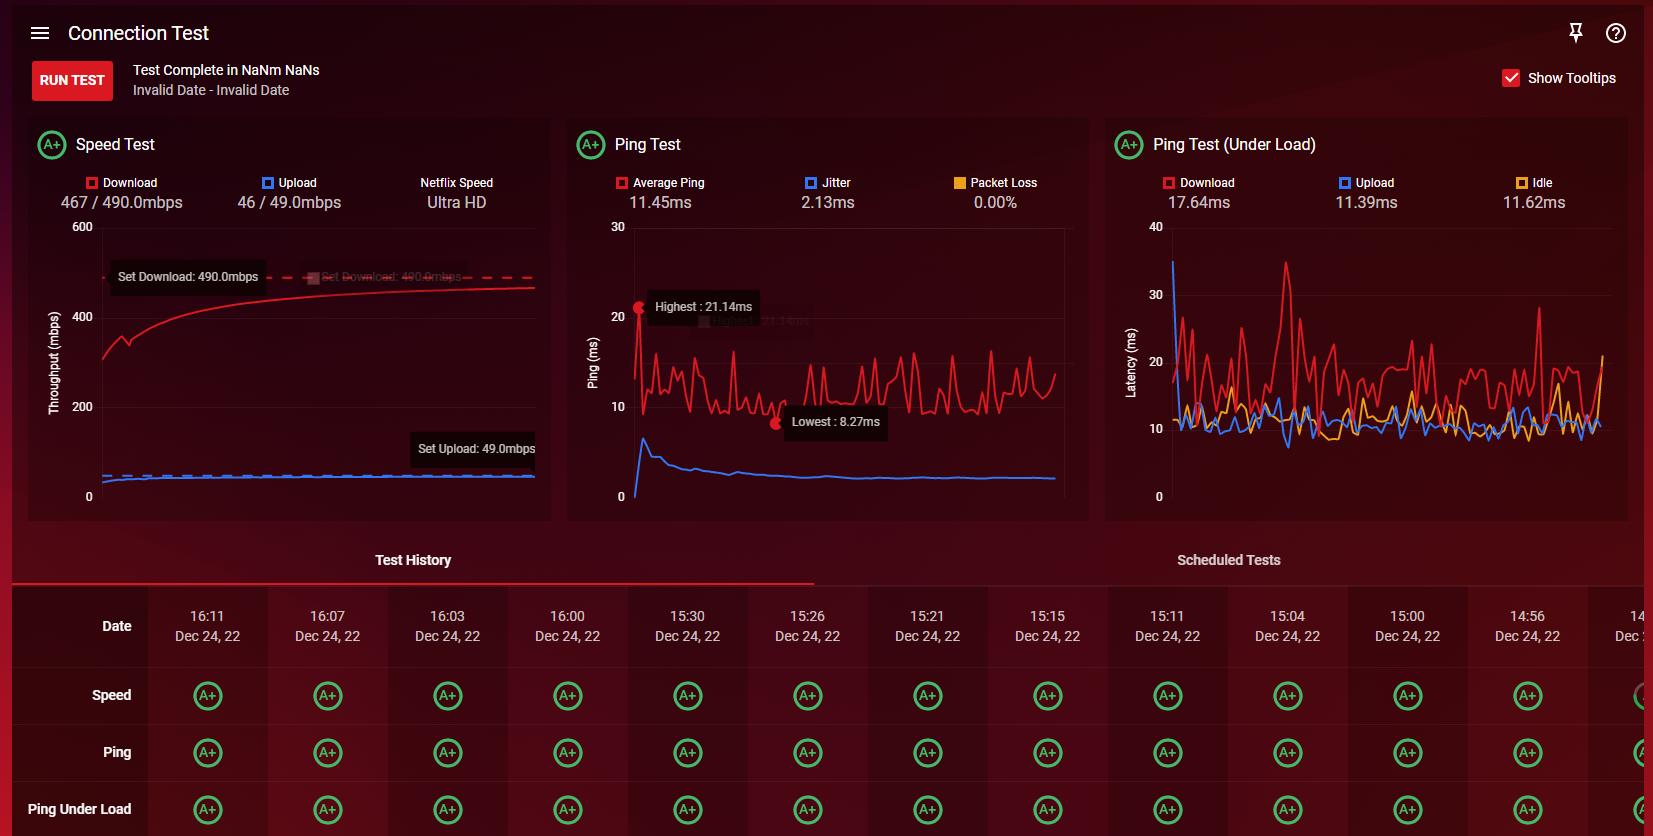Open Ping Under Load grade for 15:04
Screen dimensions: 1653x836
point(1288,810)
